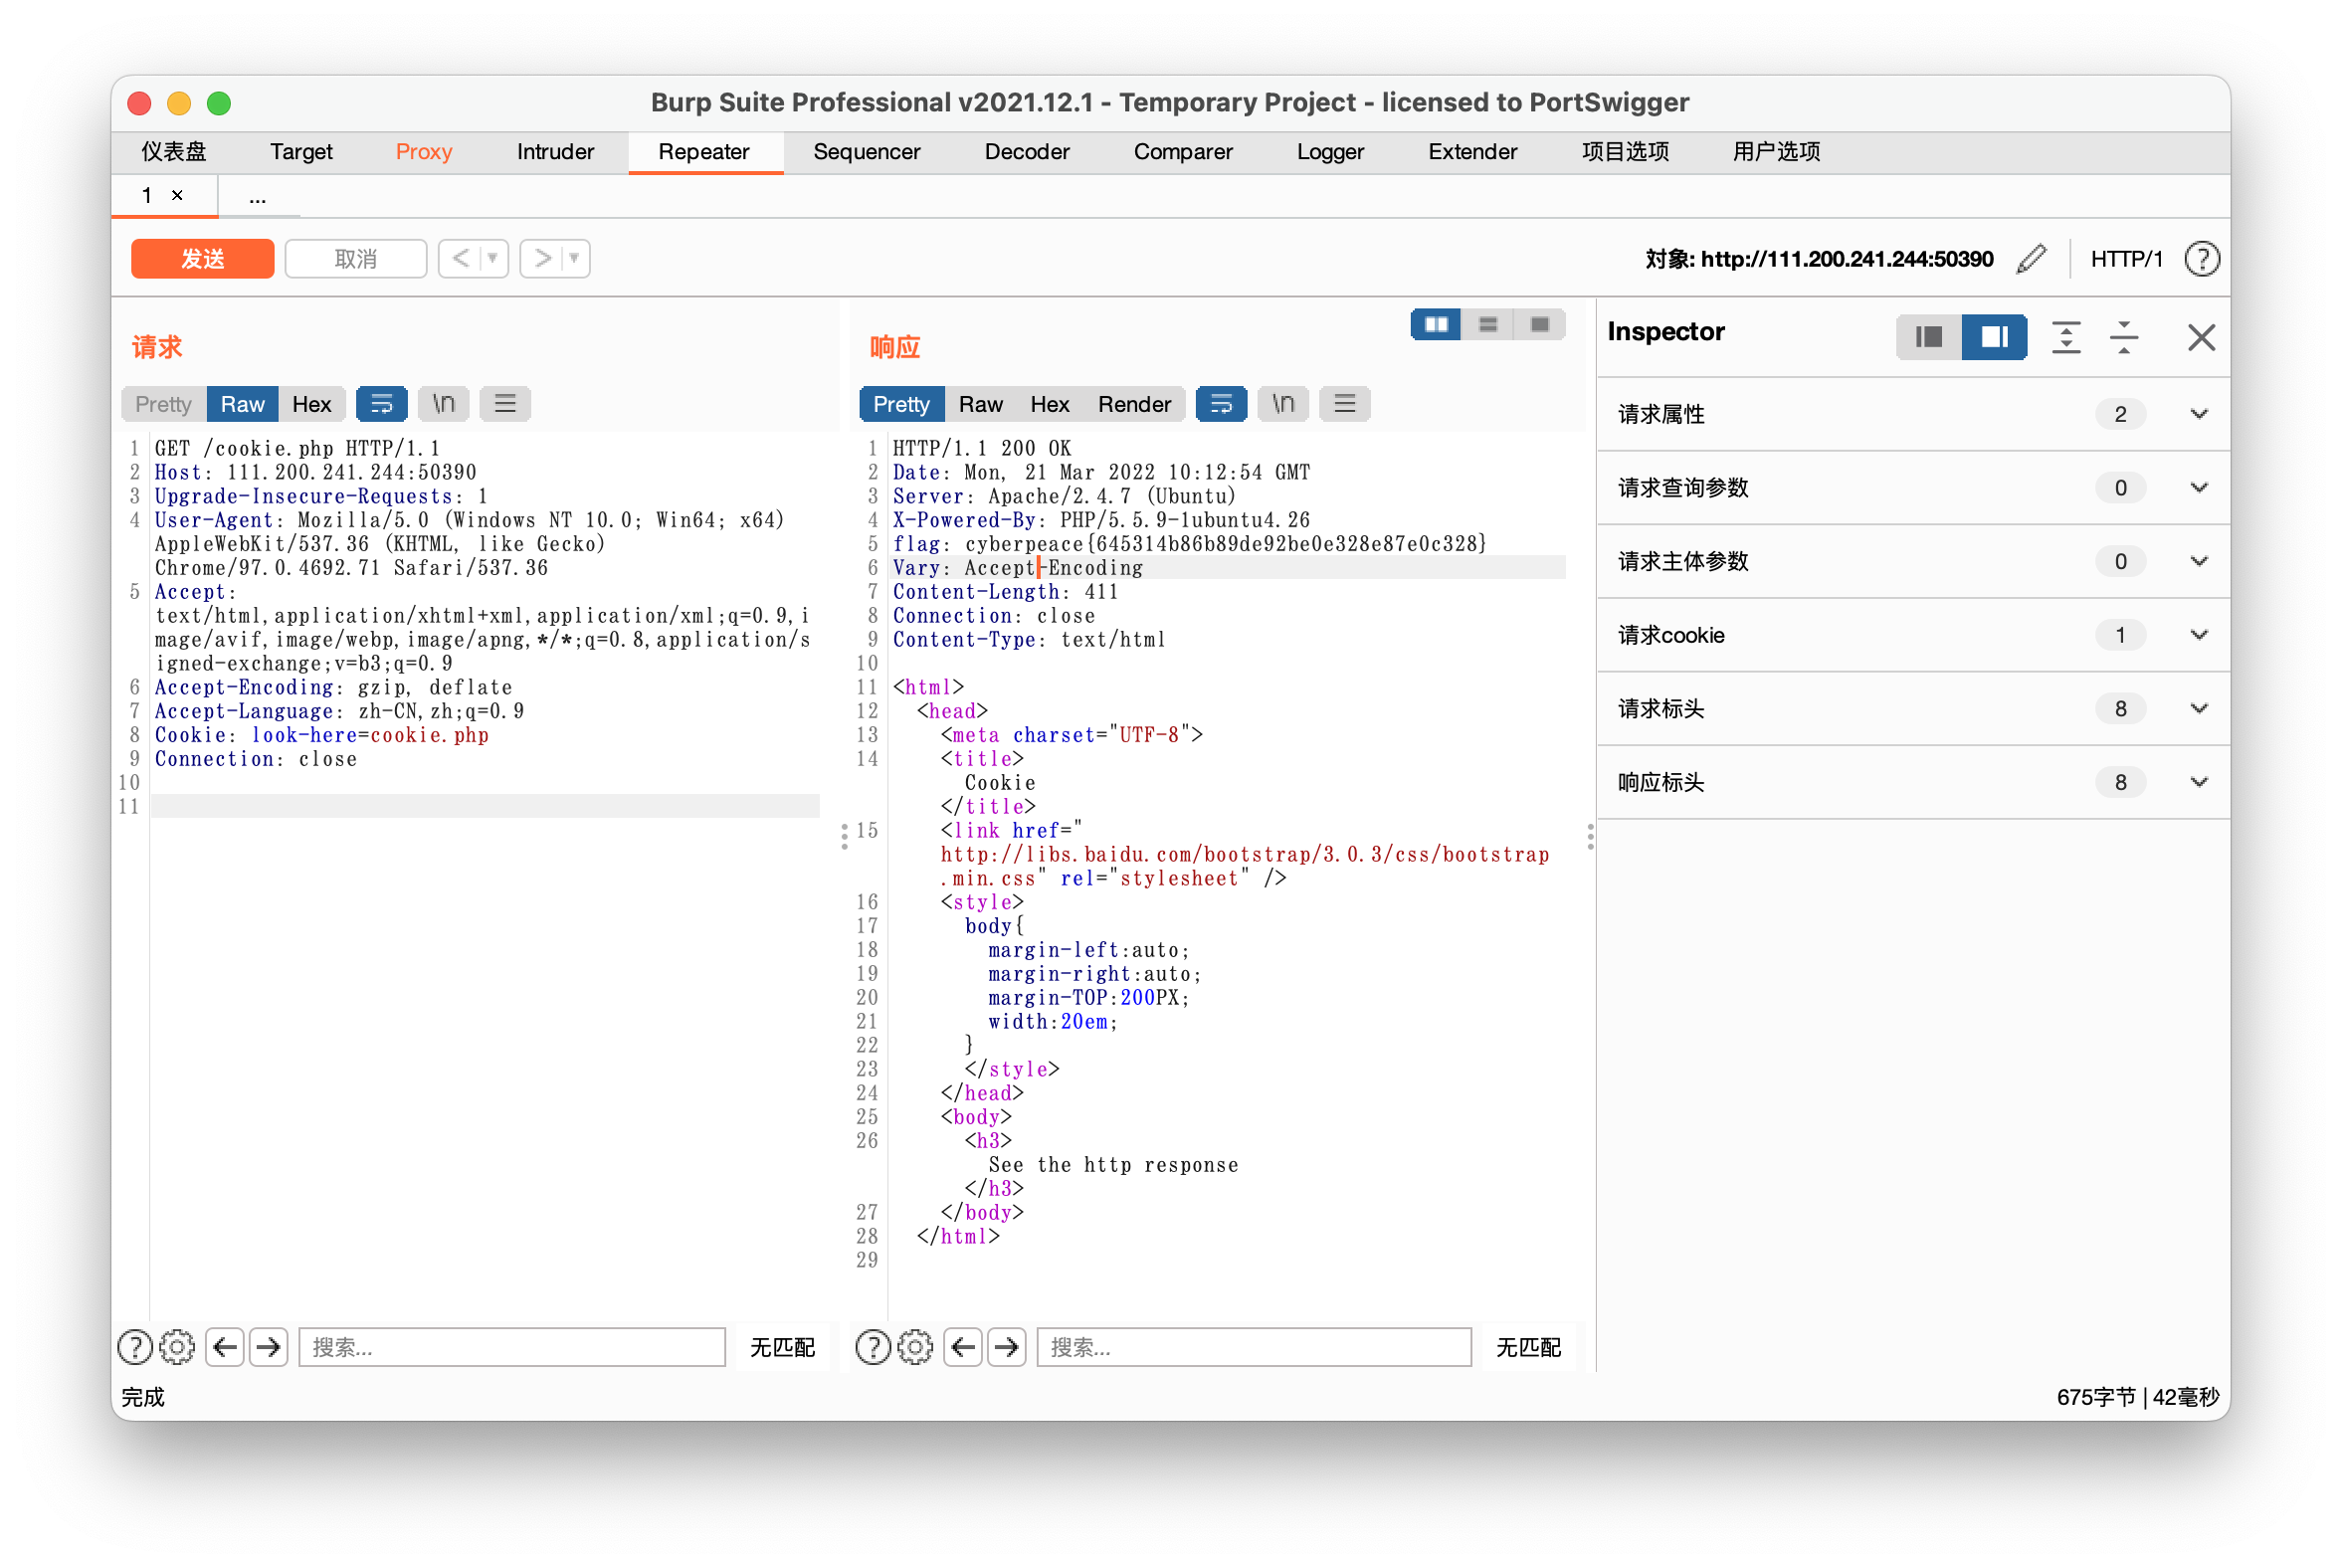Open history-back dropdown arrow
Image resolution: width=2342 pixels, height=1568 pixels.
tap(493, 258)
